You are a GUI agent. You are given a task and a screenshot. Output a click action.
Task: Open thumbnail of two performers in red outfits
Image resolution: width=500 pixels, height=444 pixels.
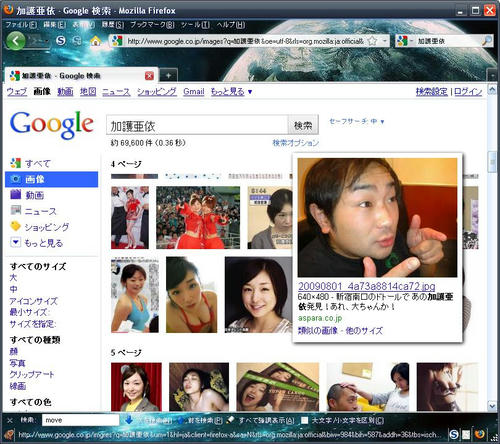tap(198, 217)
